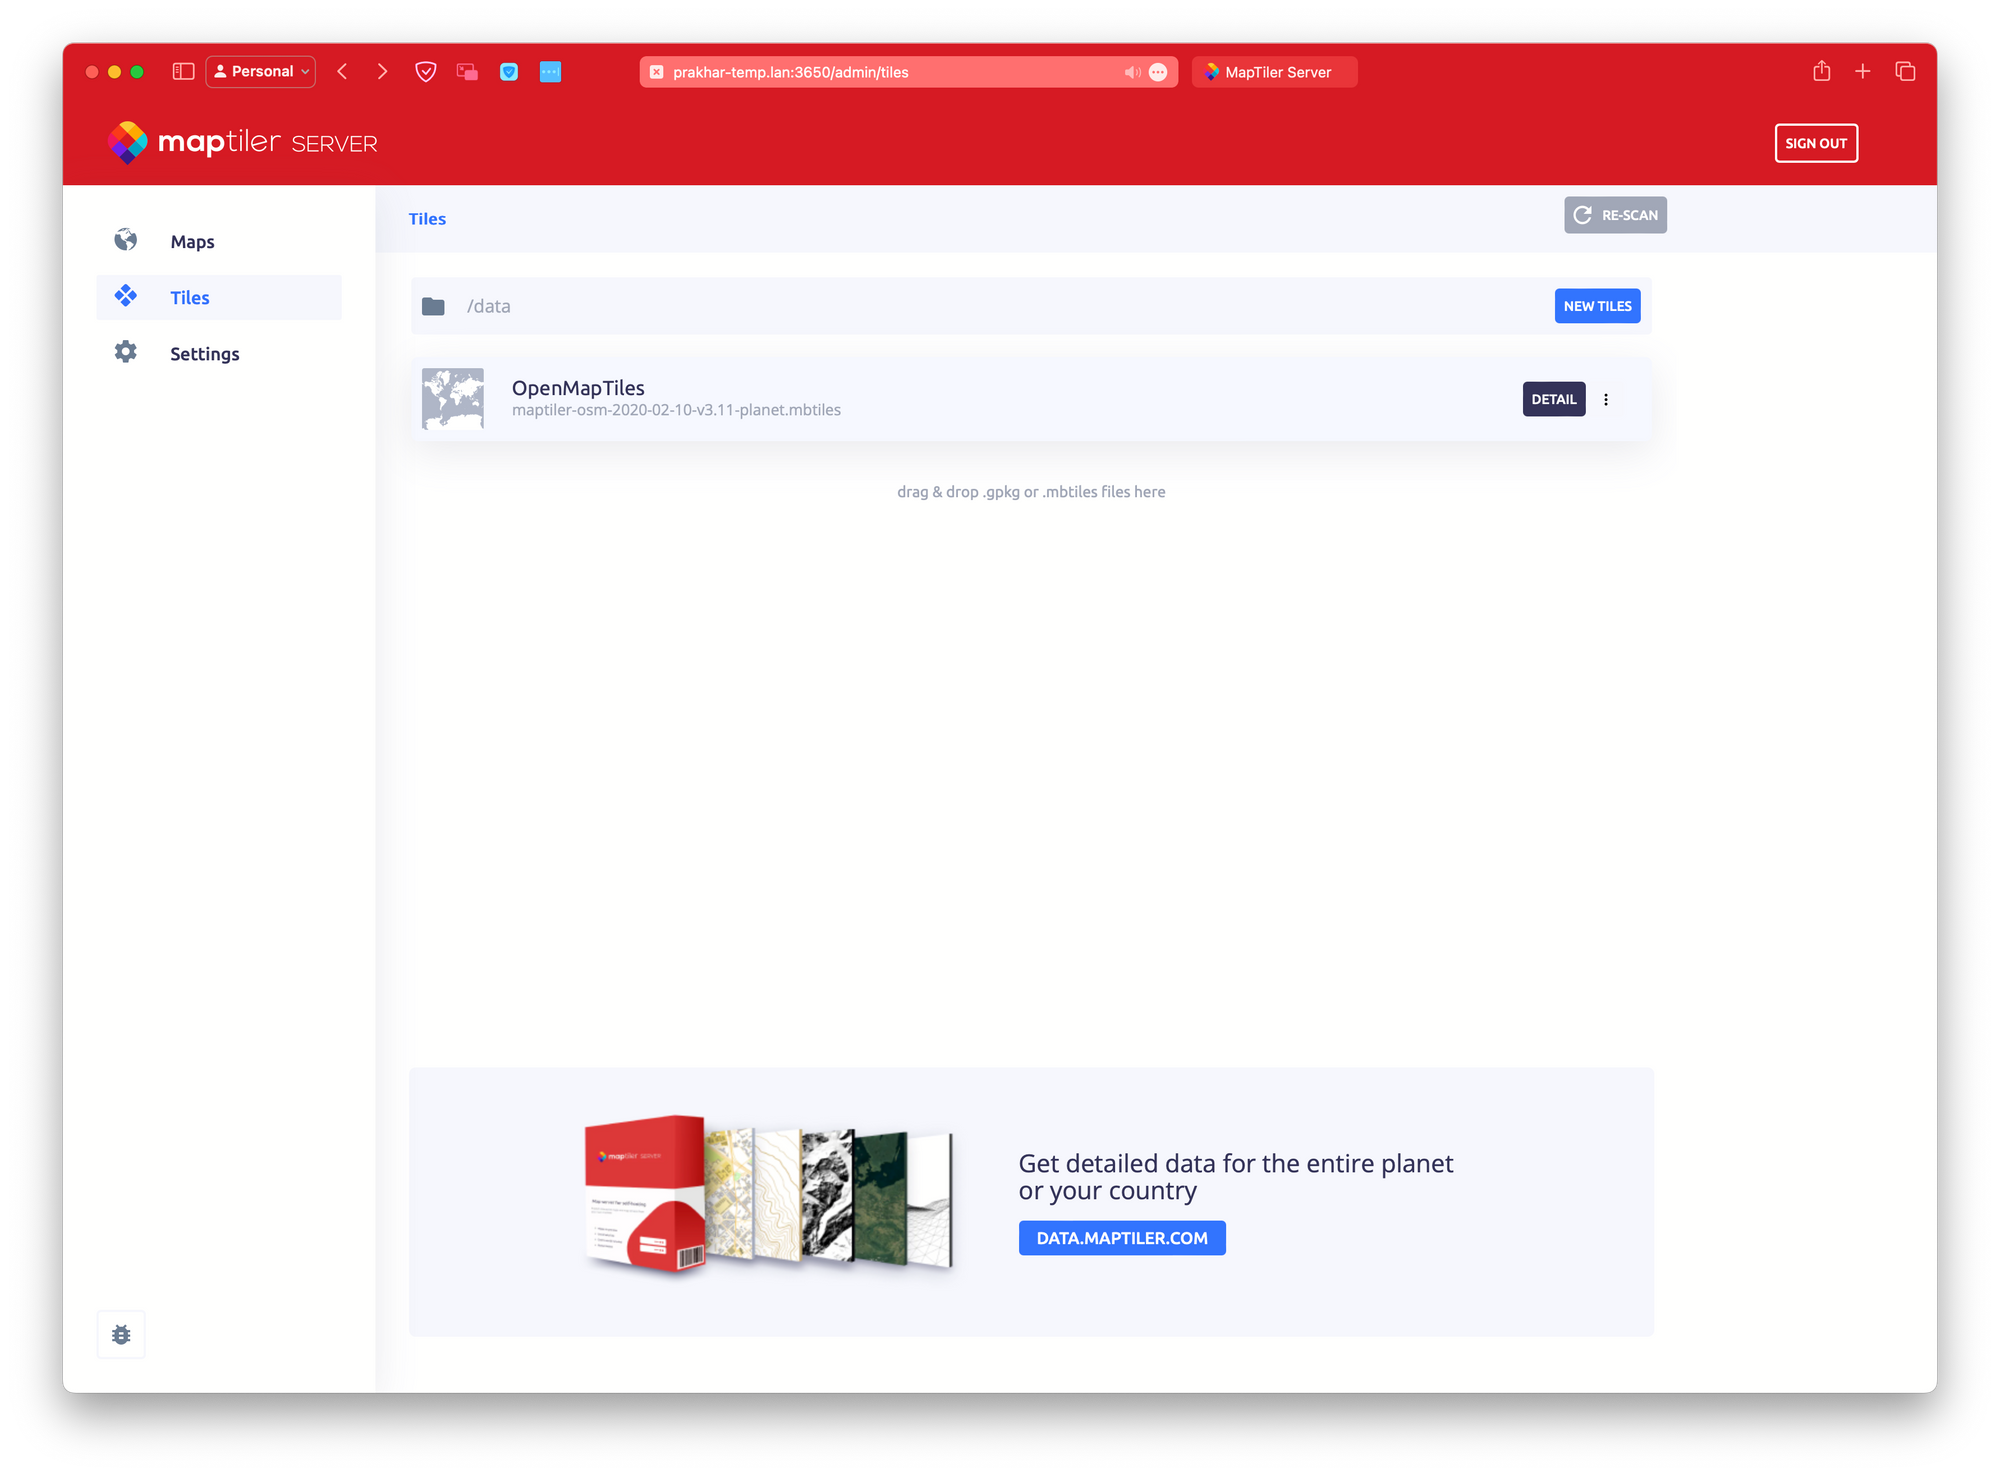Open Settings gear icon in sidebar
Viewport: 2000px width, 1476px height.
[x=125, y=352]
